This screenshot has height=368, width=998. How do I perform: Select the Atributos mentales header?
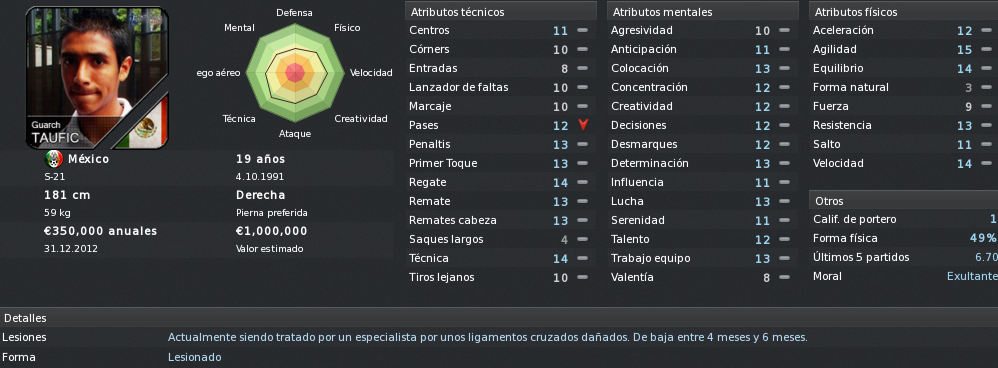pyautogui.click(x=703, y=12)
